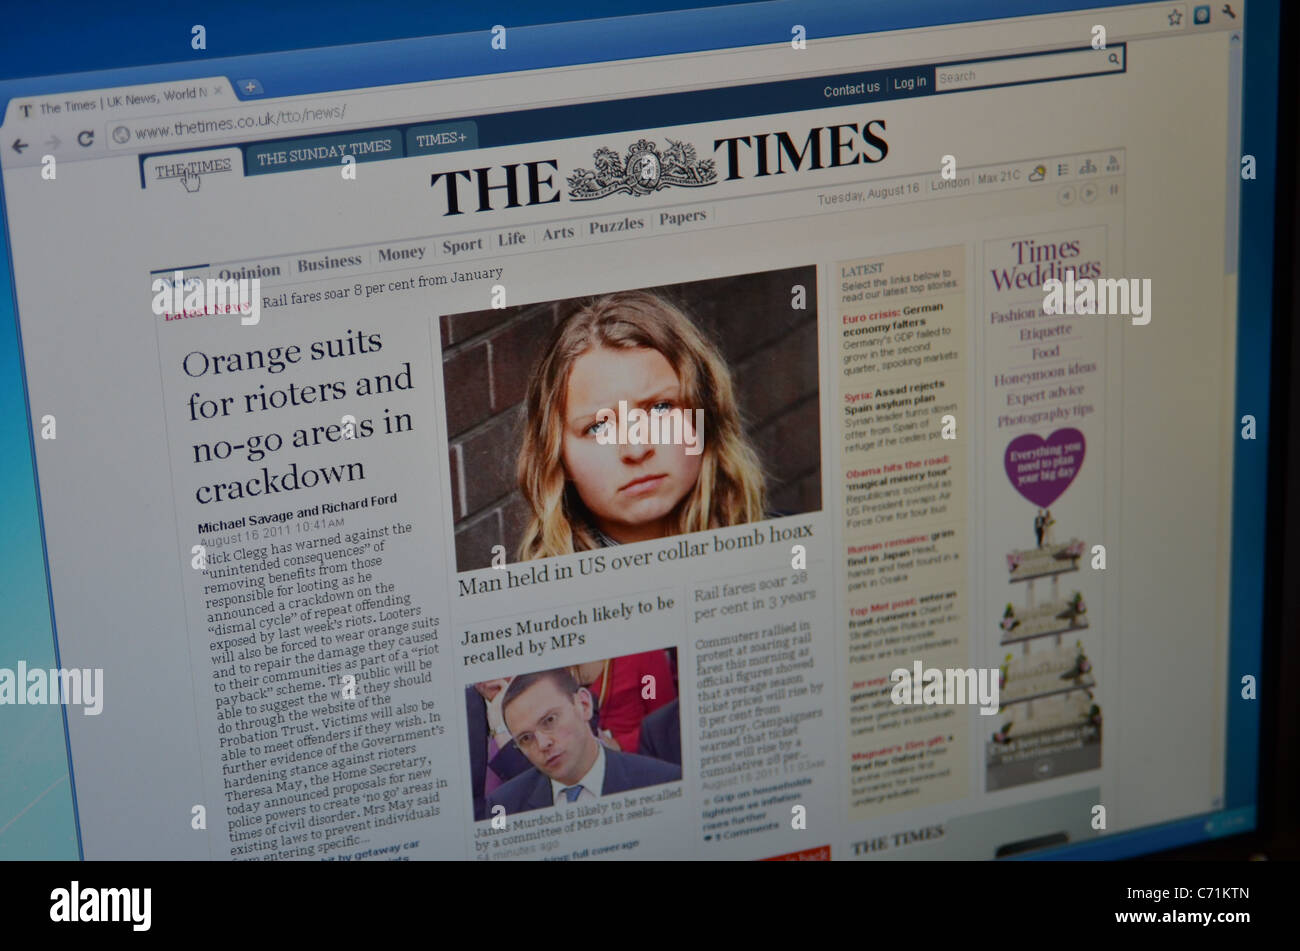Reload the page with the refresh icon

click(86, 139)
